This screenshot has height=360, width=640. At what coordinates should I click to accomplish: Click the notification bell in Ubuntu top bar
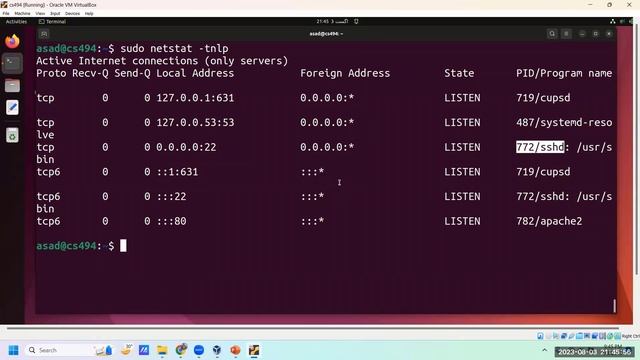[356, 22]
